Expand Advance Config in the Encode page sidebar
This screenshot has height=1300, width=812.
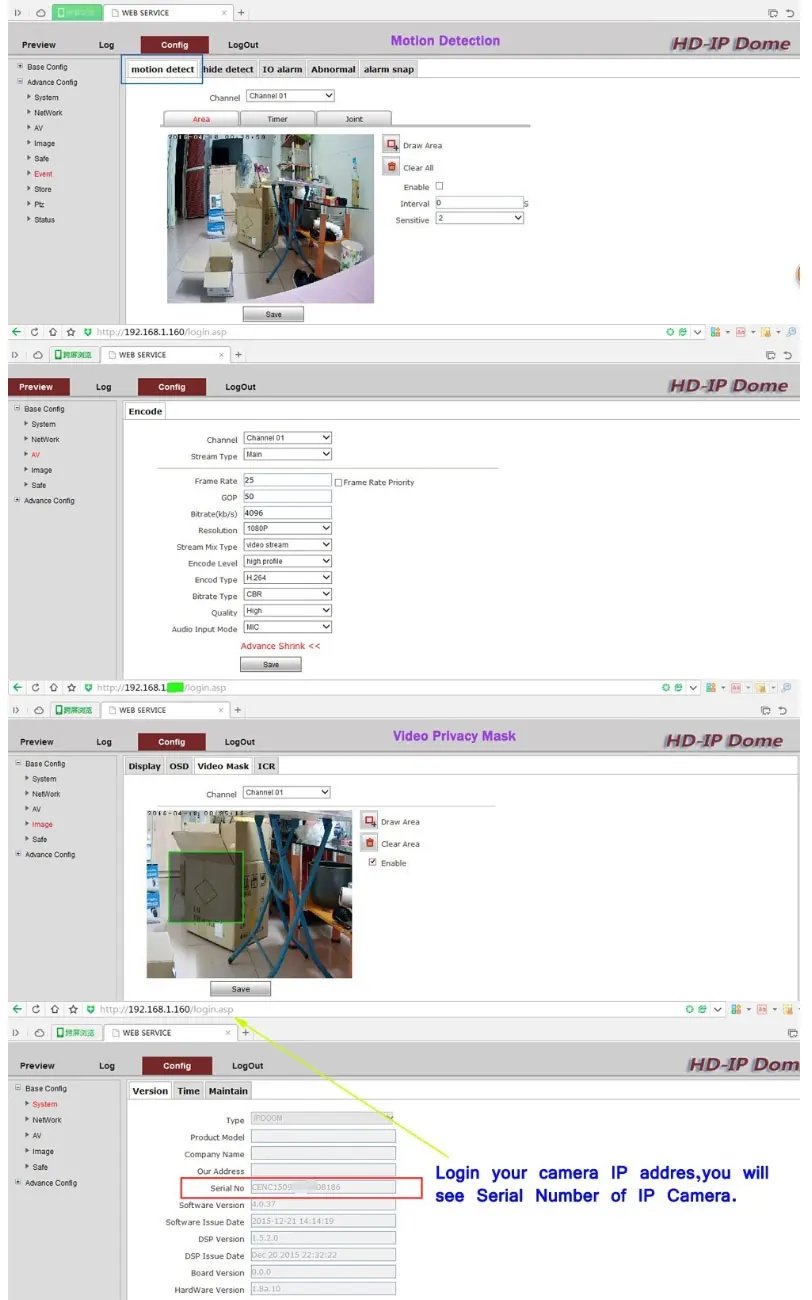coord(17,500)
